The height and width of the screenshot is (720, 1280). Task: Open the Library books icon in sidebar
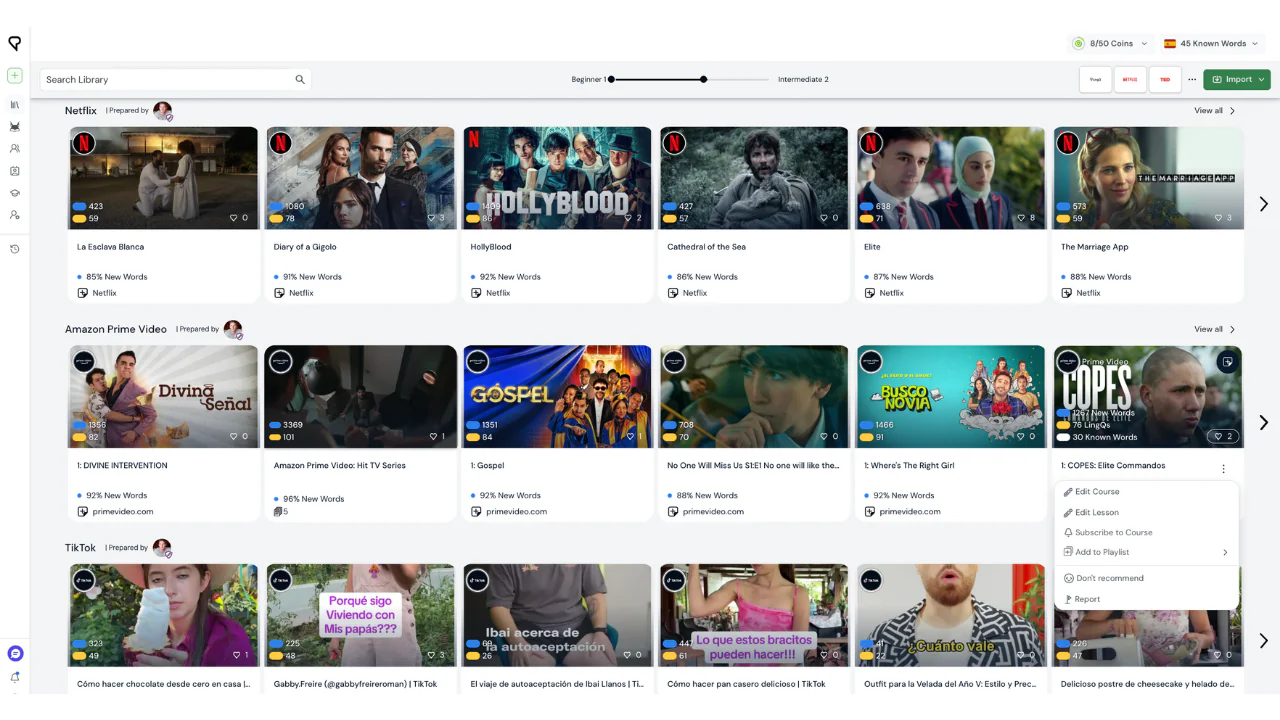coord(14,104)
